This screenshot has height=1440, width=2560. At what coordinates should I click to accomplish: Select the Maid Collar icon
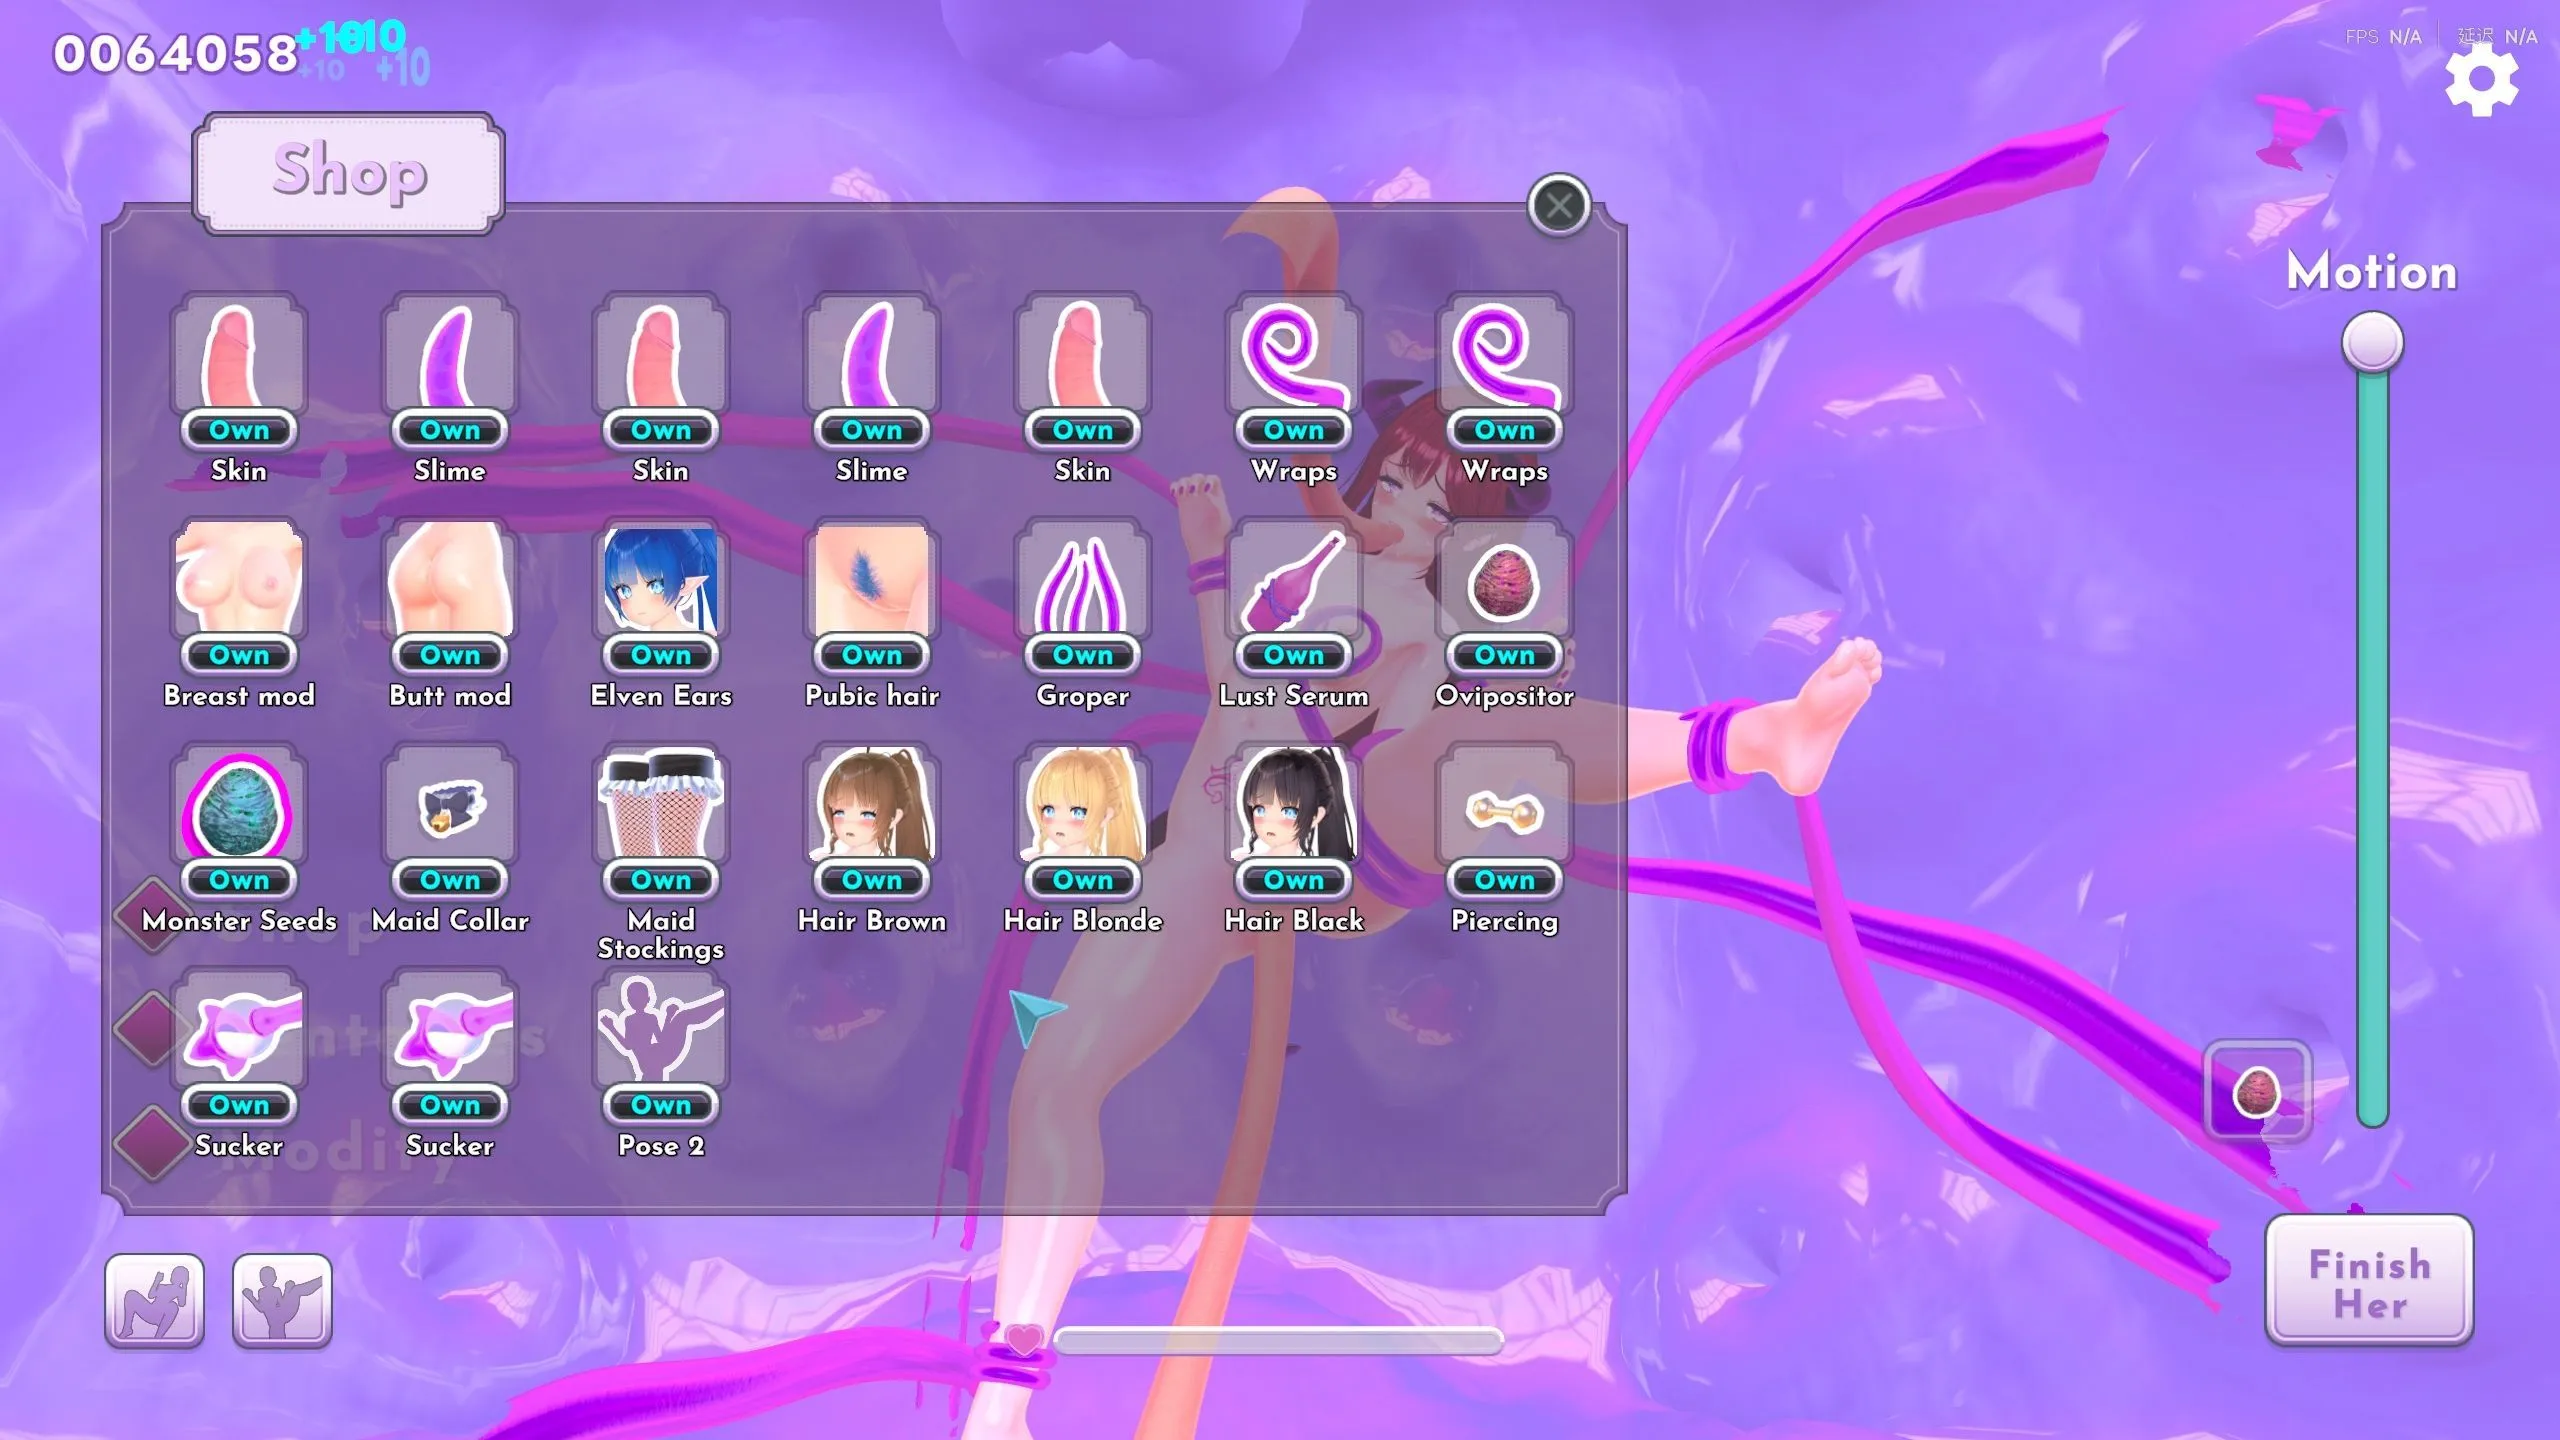tap(450, 803)
